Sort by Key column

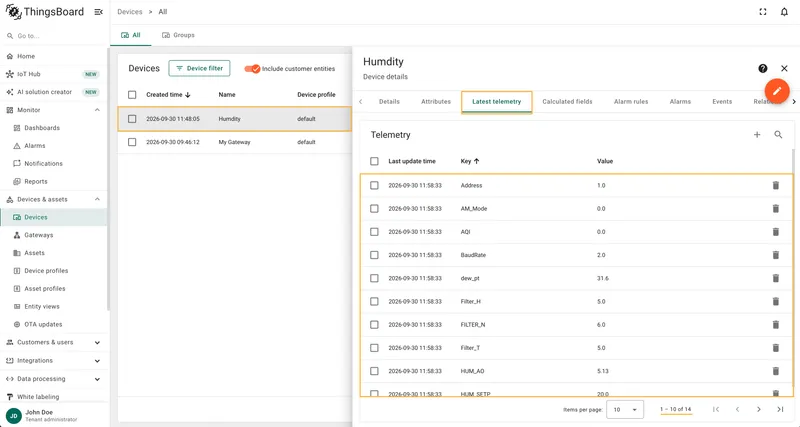[x=470, y=161]
